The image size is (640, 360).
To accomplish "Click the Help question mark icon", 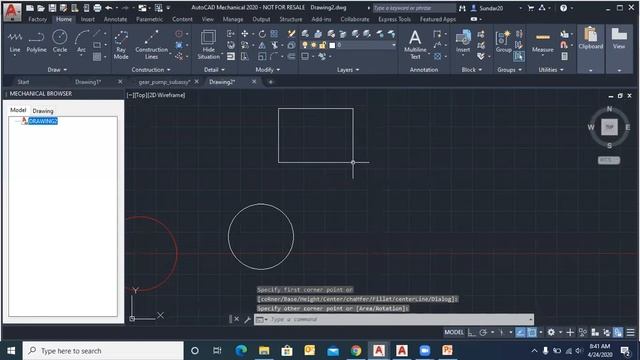I will [x=563, y=8].
